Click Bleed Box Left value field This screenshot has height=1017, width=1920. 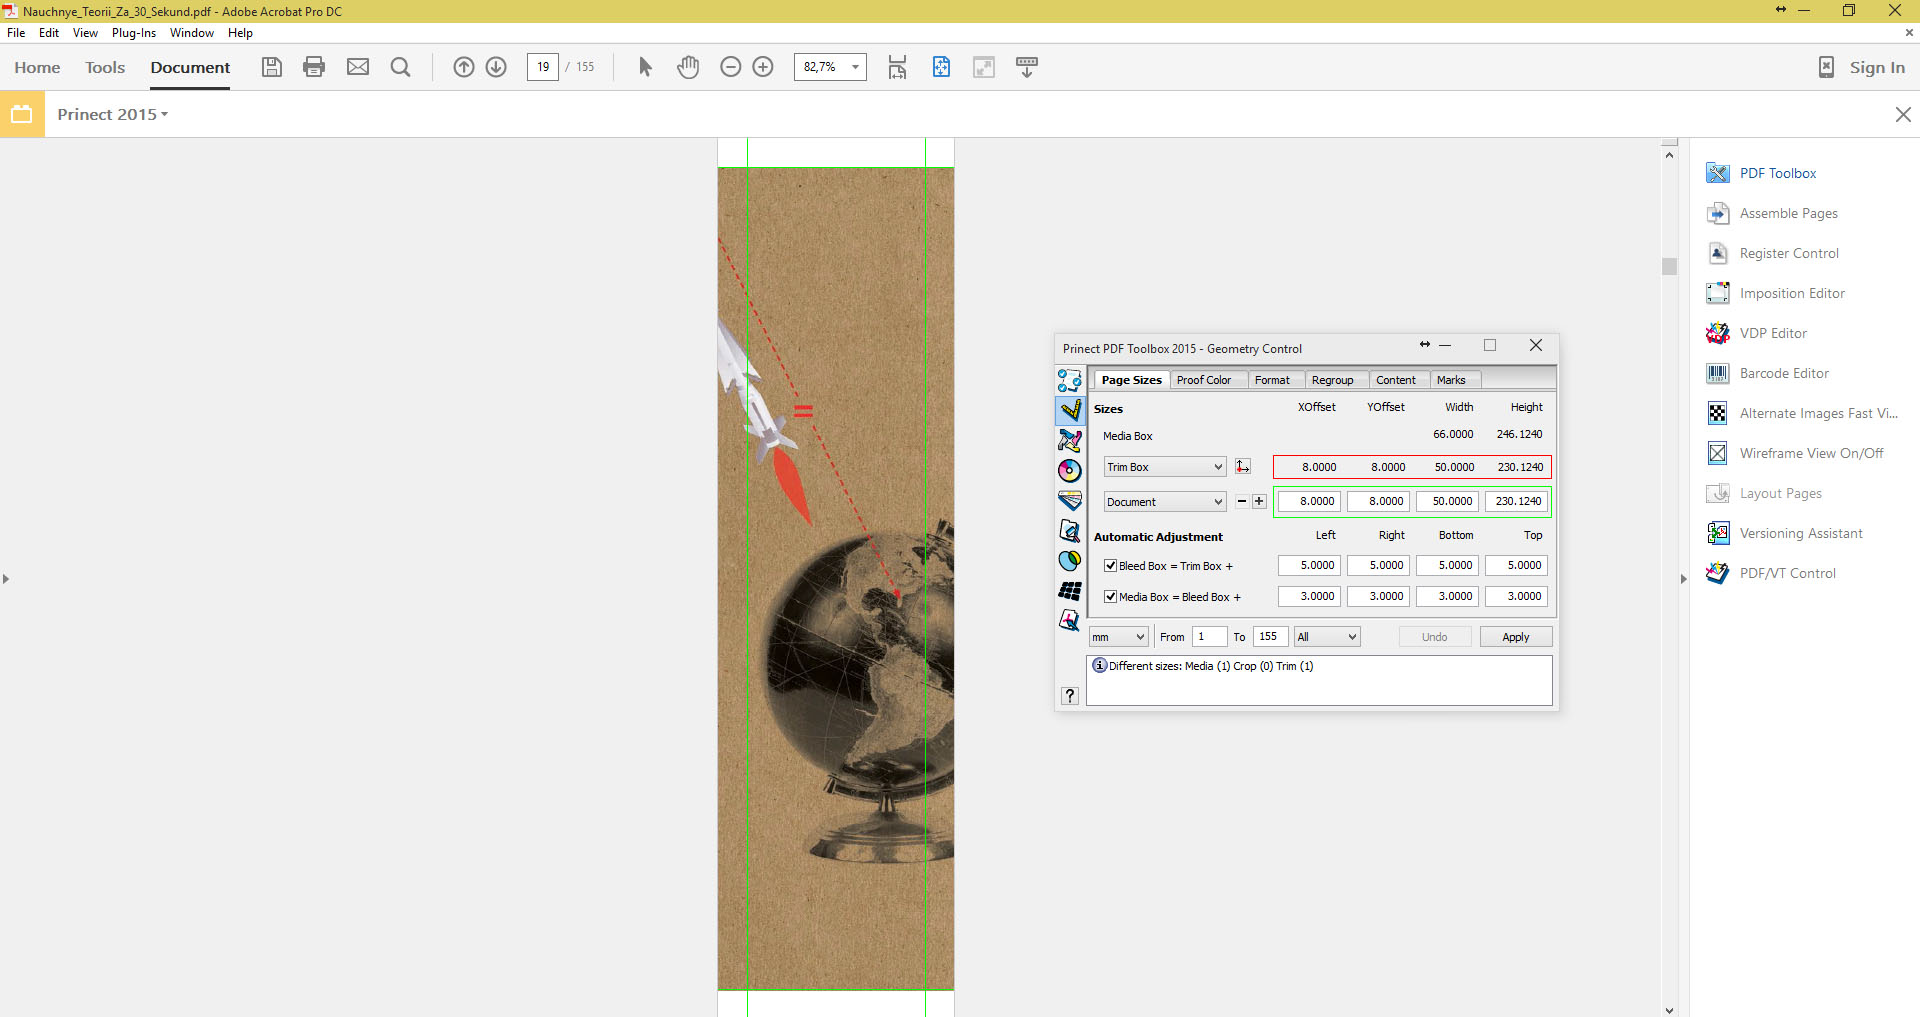tap(1309, 566)
